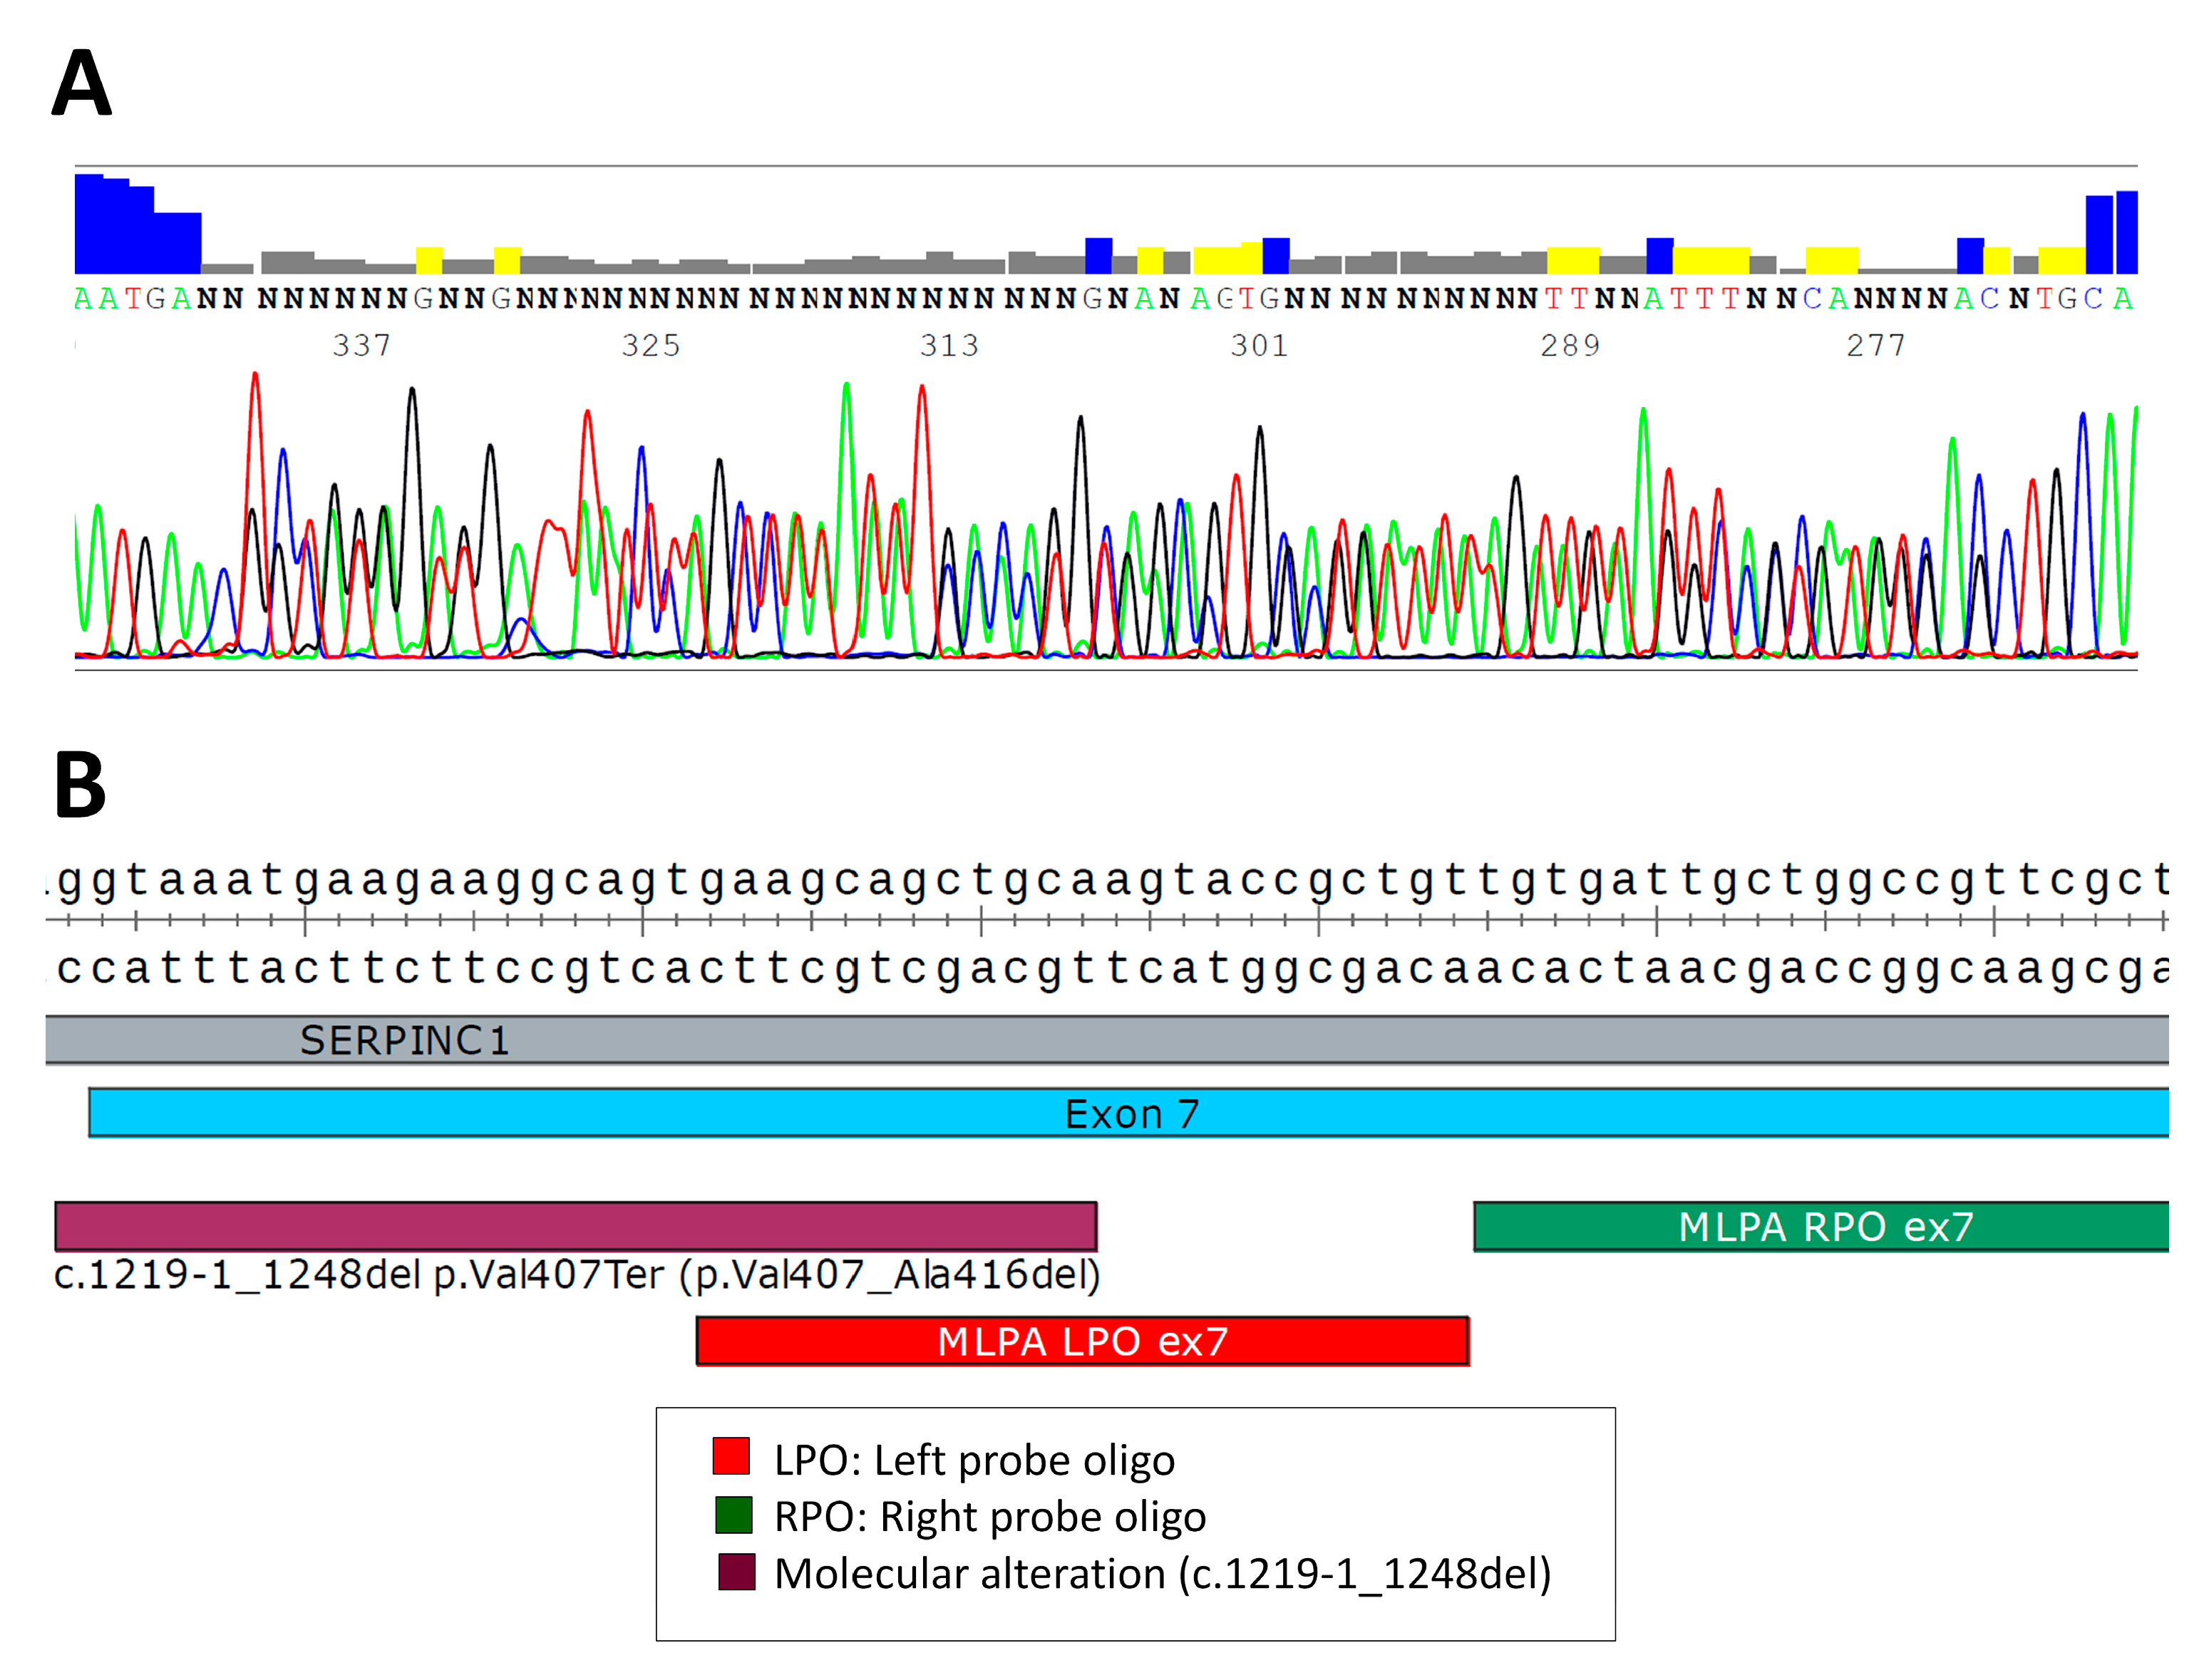Click the RPO: Right probe oligo legend text
Image resolution: width=2209 pixels, height=1680 pixels.
click(x=990, y=1517)
